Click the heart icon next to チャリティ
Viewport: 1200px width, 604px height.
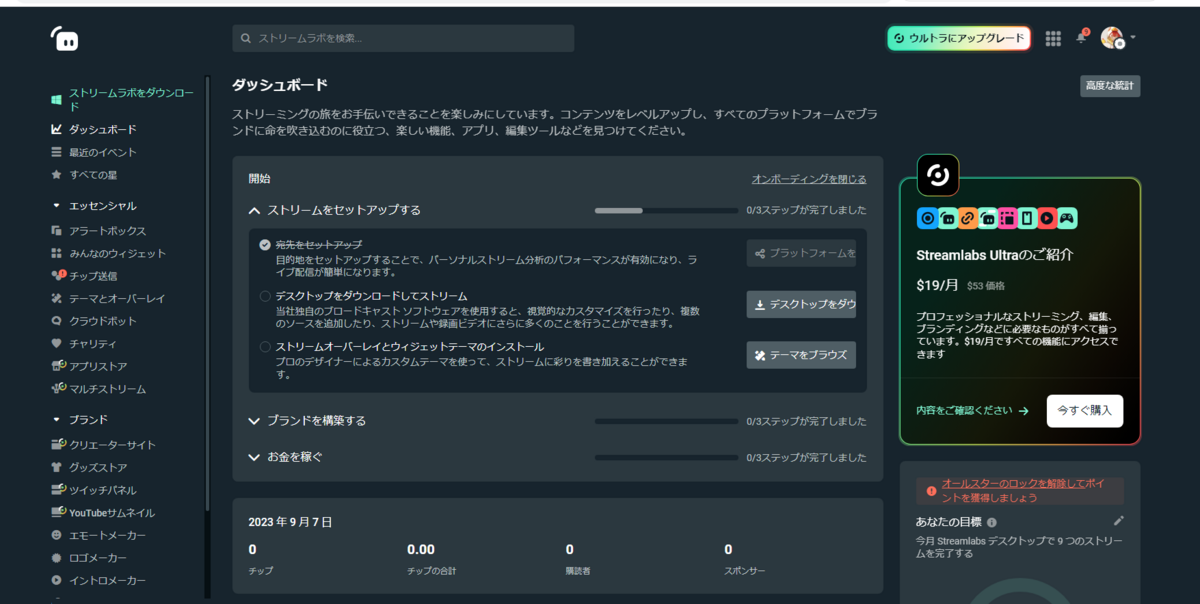[x=57, y=344]
